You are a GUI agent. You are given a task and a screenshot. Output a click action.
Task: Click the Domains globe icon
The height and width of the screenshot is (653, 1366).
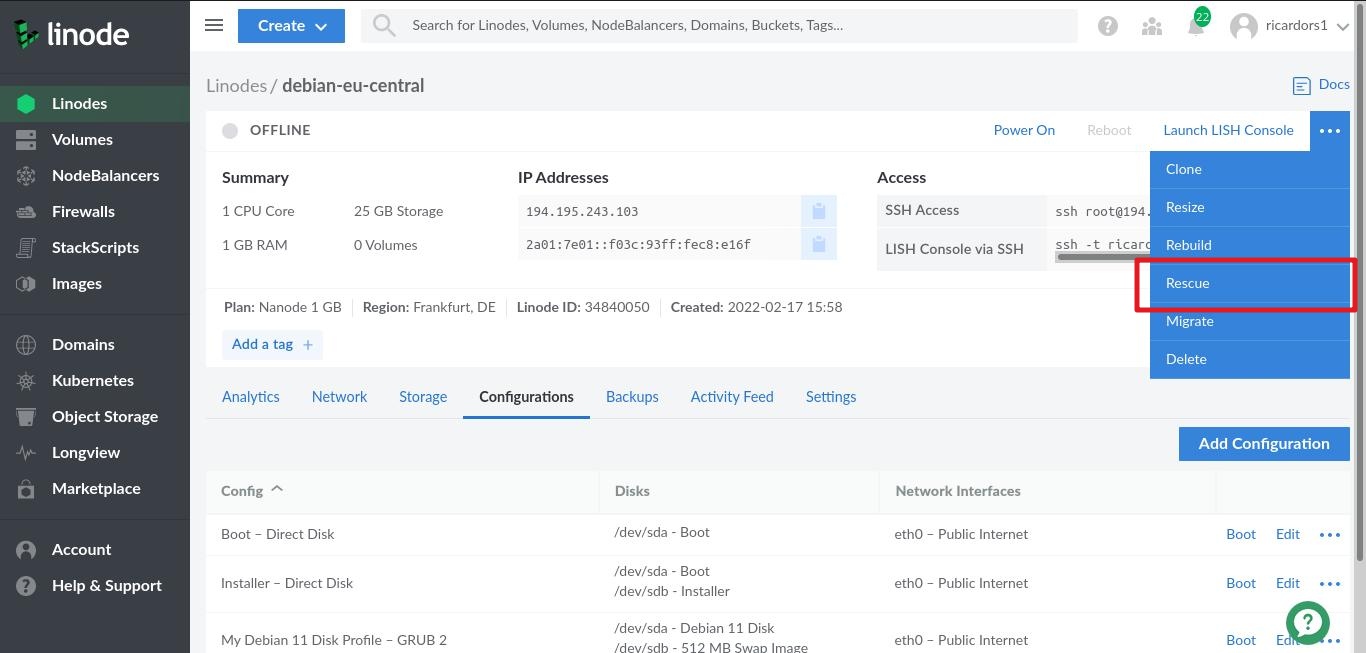point(26,345)
